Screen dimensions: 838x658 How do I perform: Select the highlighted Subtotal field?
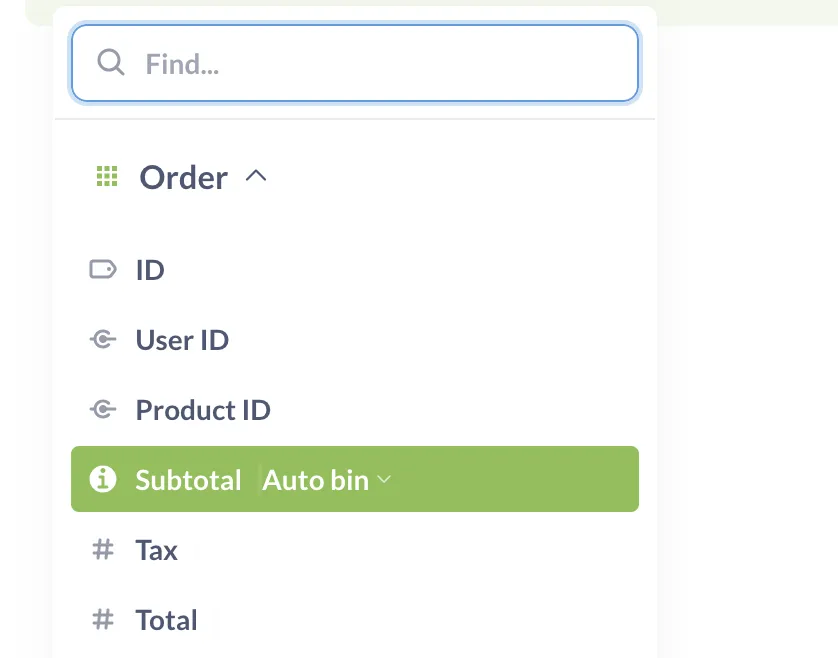tap(188, 479)
